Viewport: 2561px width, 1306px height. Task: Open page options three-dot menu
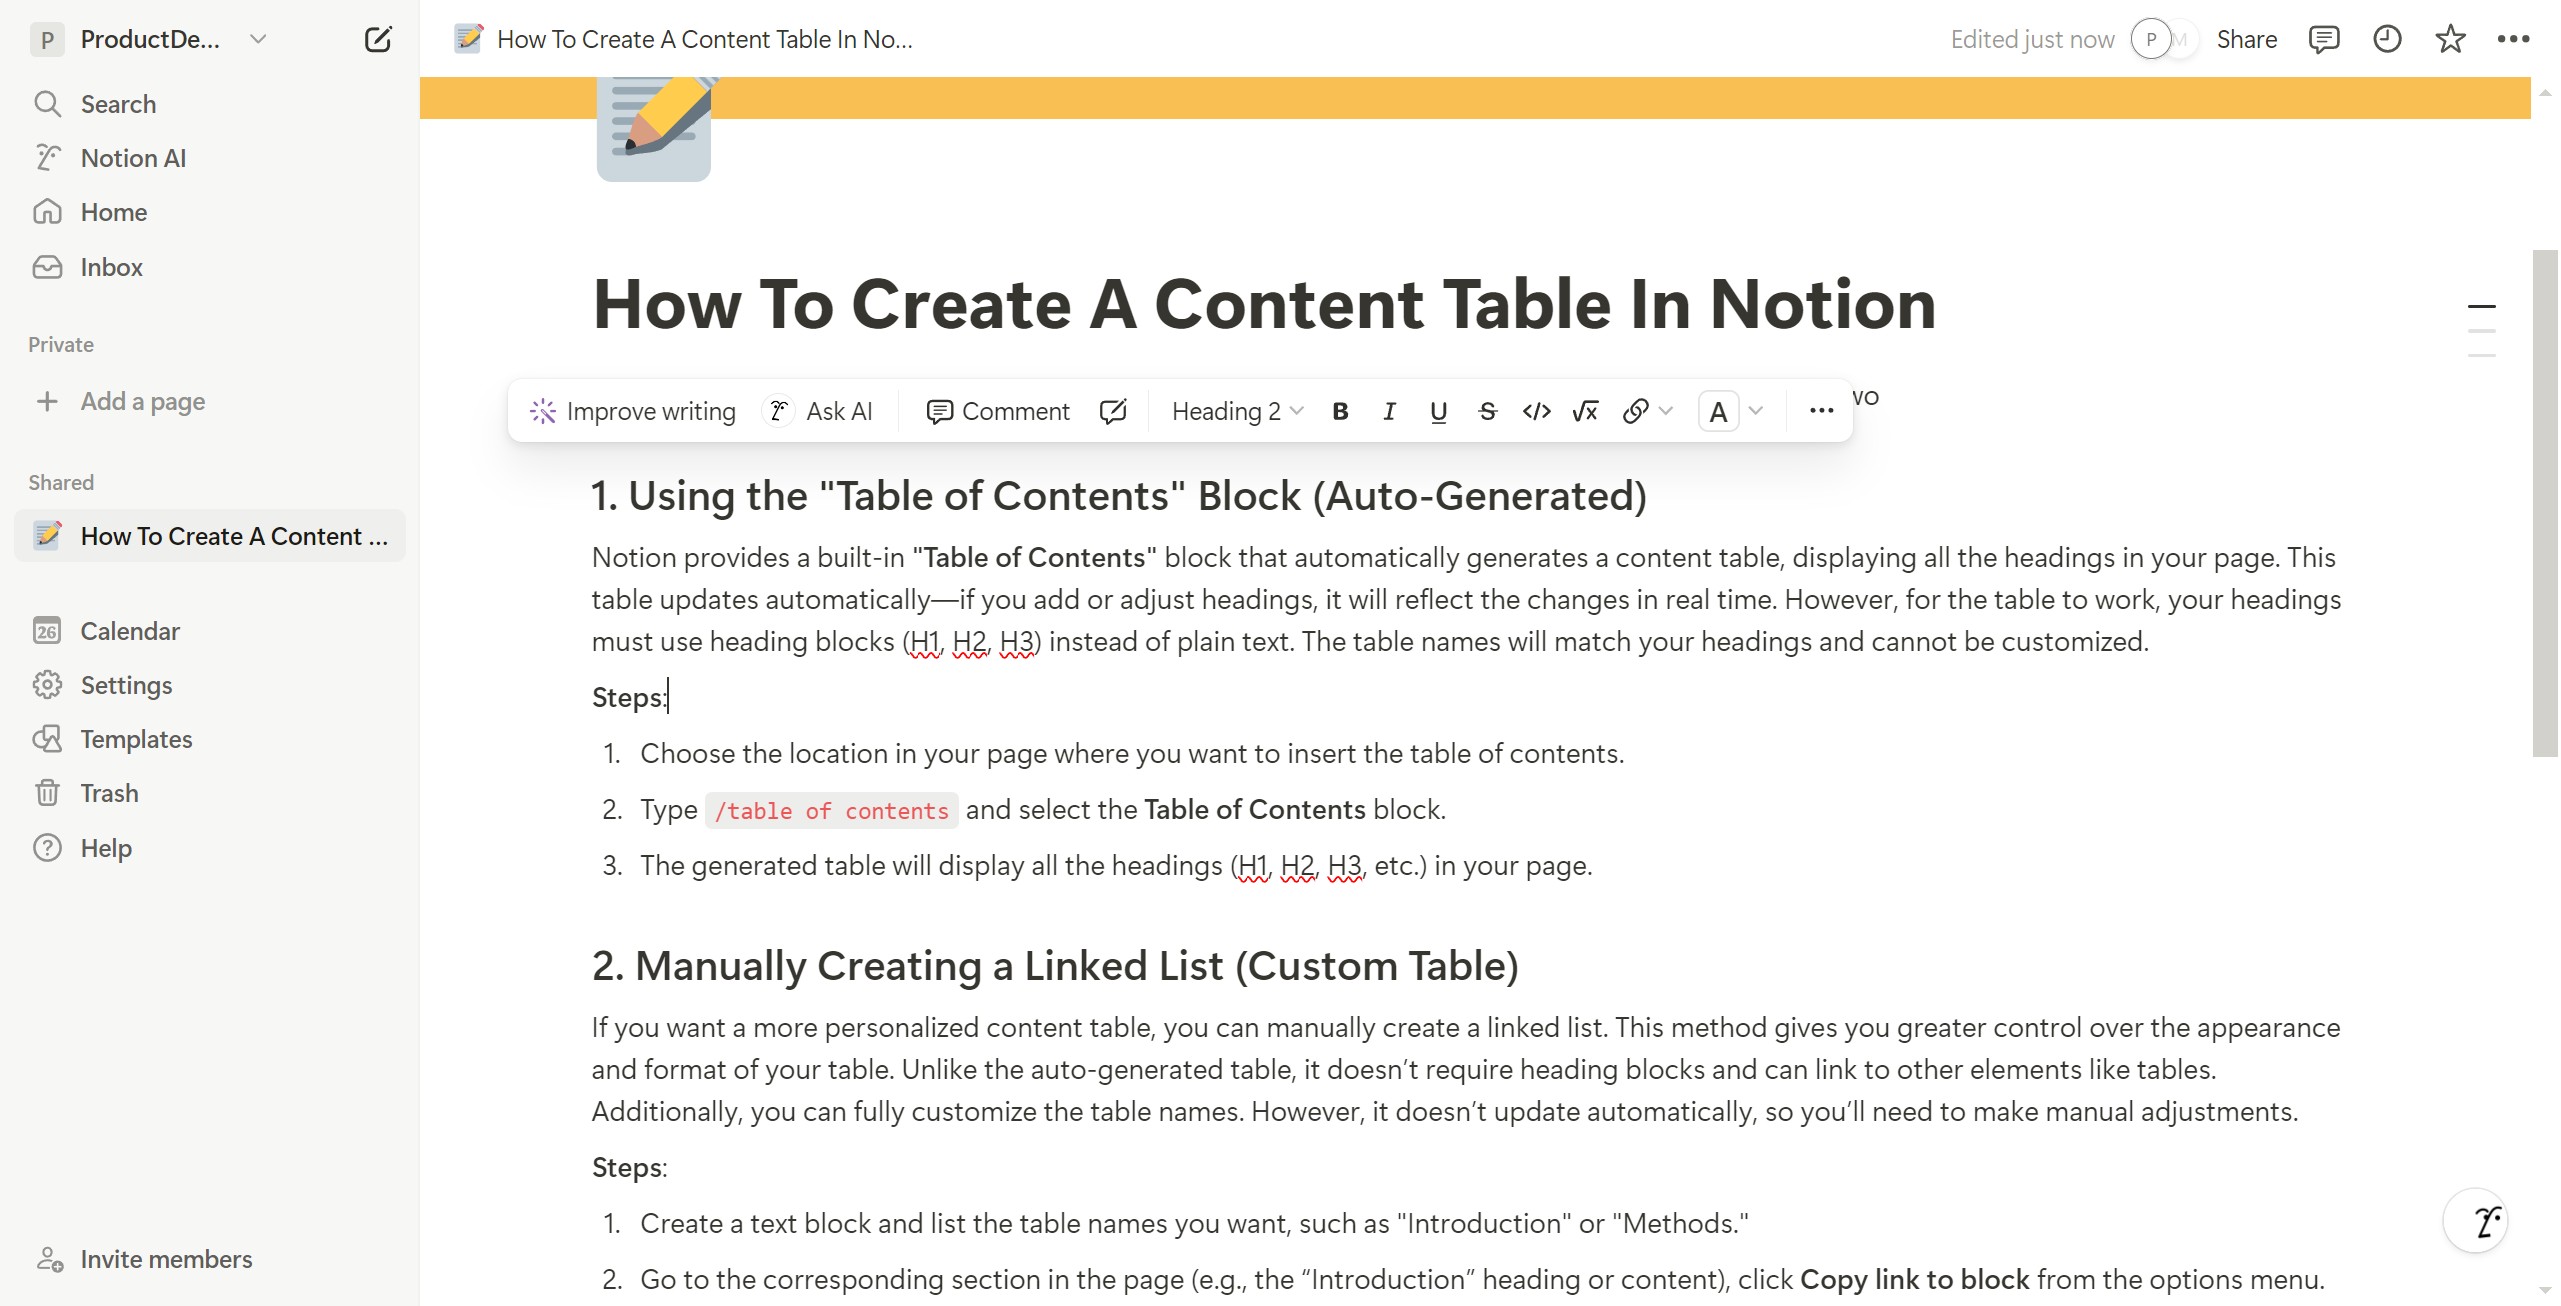click(2513, 39)
